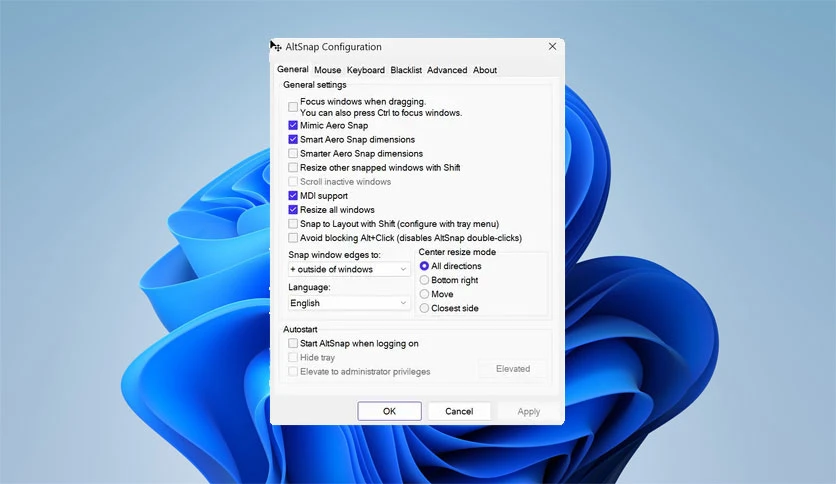Click the 'Language:' label

[309, 287]
